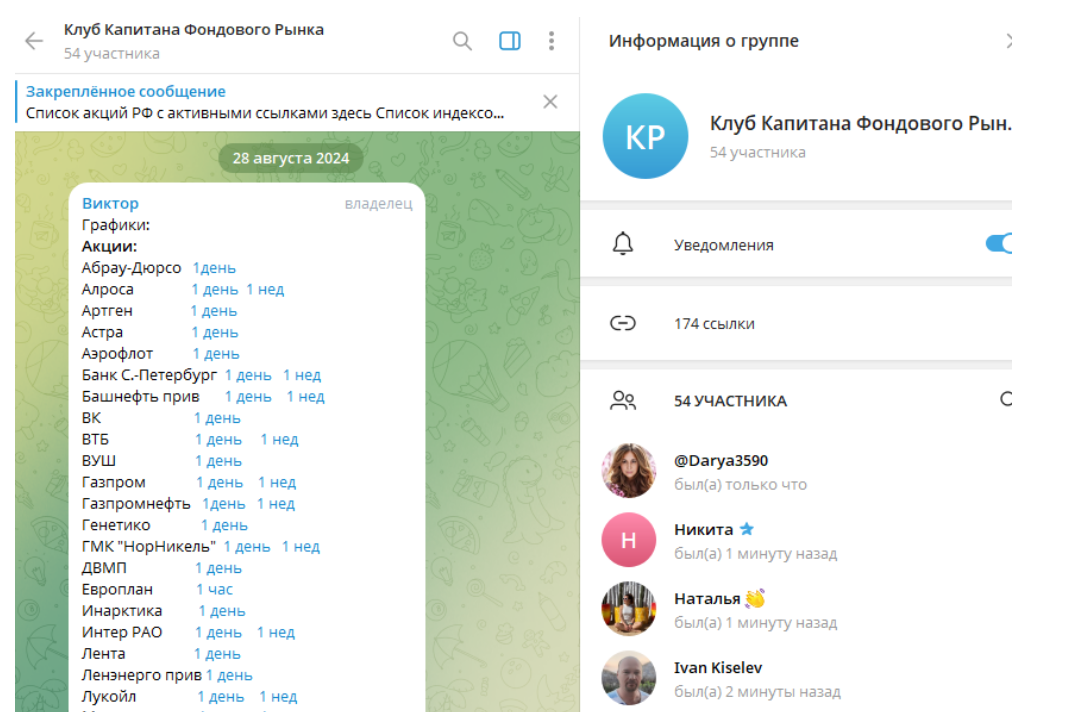1067x712 pixels.
Task: Click the Информация о группе header
Action: [x=704, y=41]
